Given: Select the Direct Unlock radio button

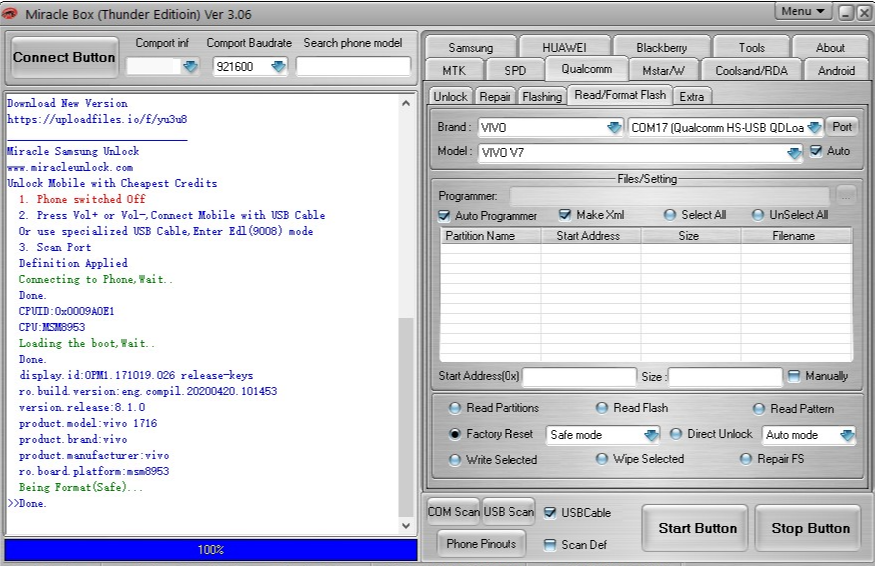Looking at the screenshot, I should point(676,434).
